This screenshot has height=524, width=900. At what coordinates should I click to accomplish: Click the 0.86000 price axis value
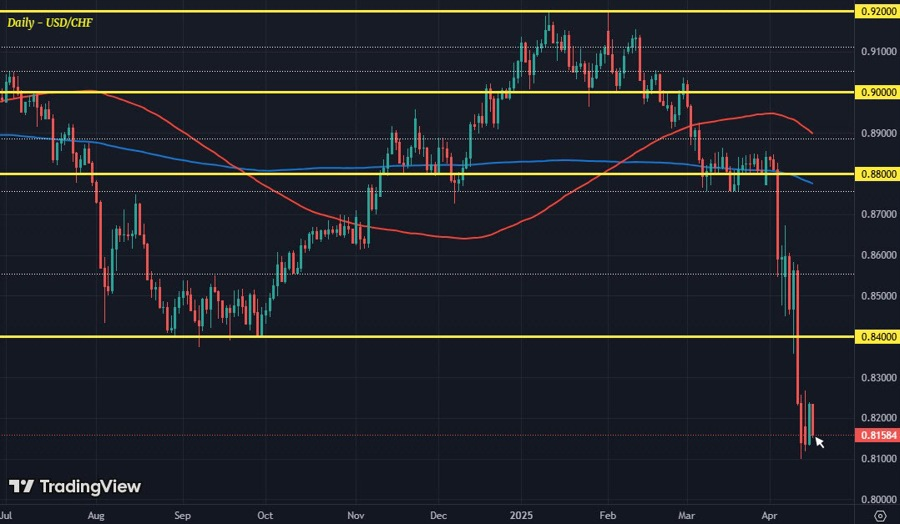[x=878, y=255]
